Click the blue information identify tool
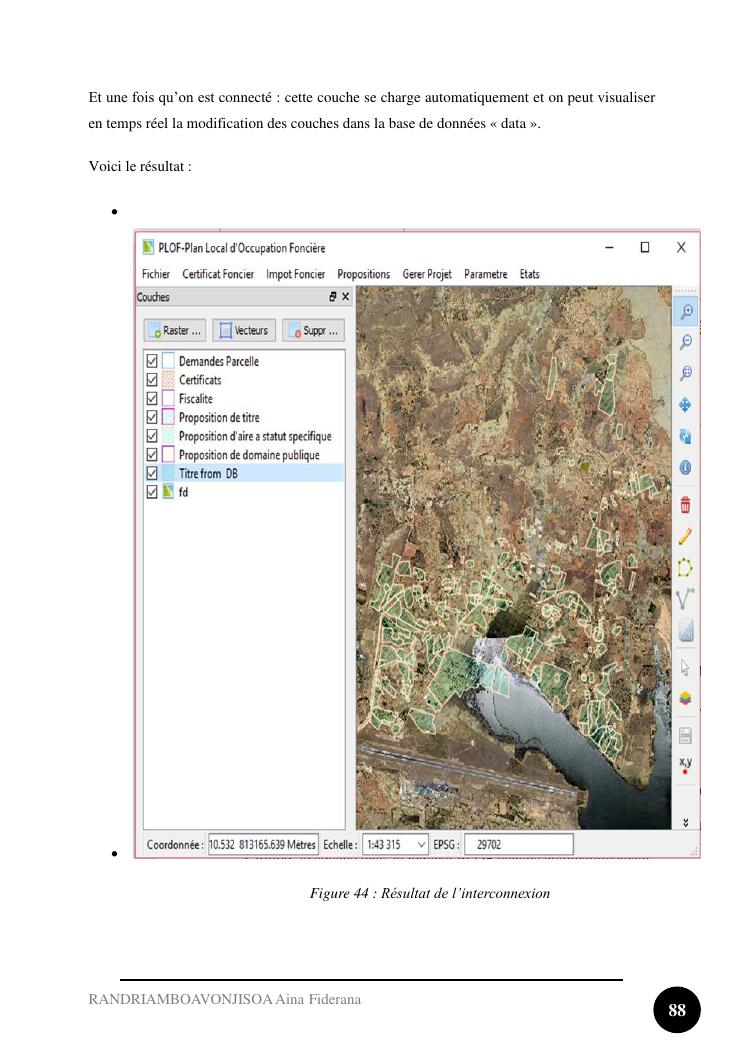This screenshot has width=745, height=1053. 686,467
